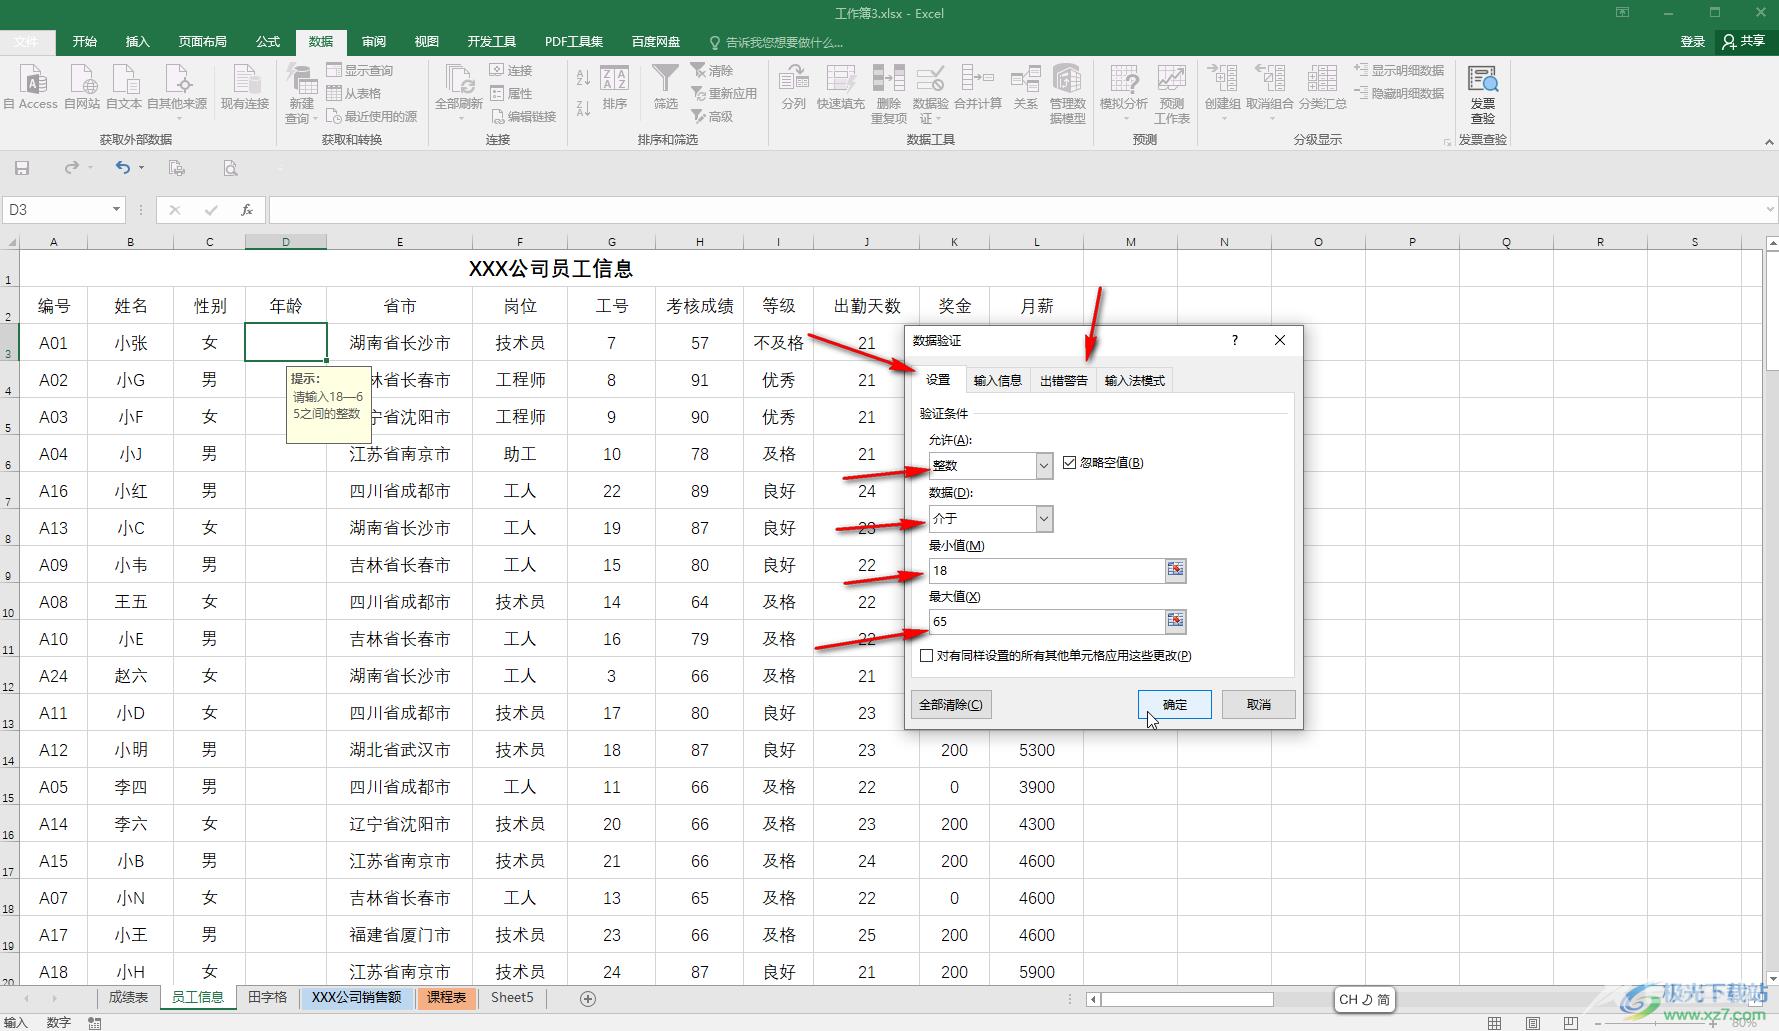Click the Undo arrow icon
Image resolution: width=1779 pixels, height=1031 pixels.
coord(122,168)
